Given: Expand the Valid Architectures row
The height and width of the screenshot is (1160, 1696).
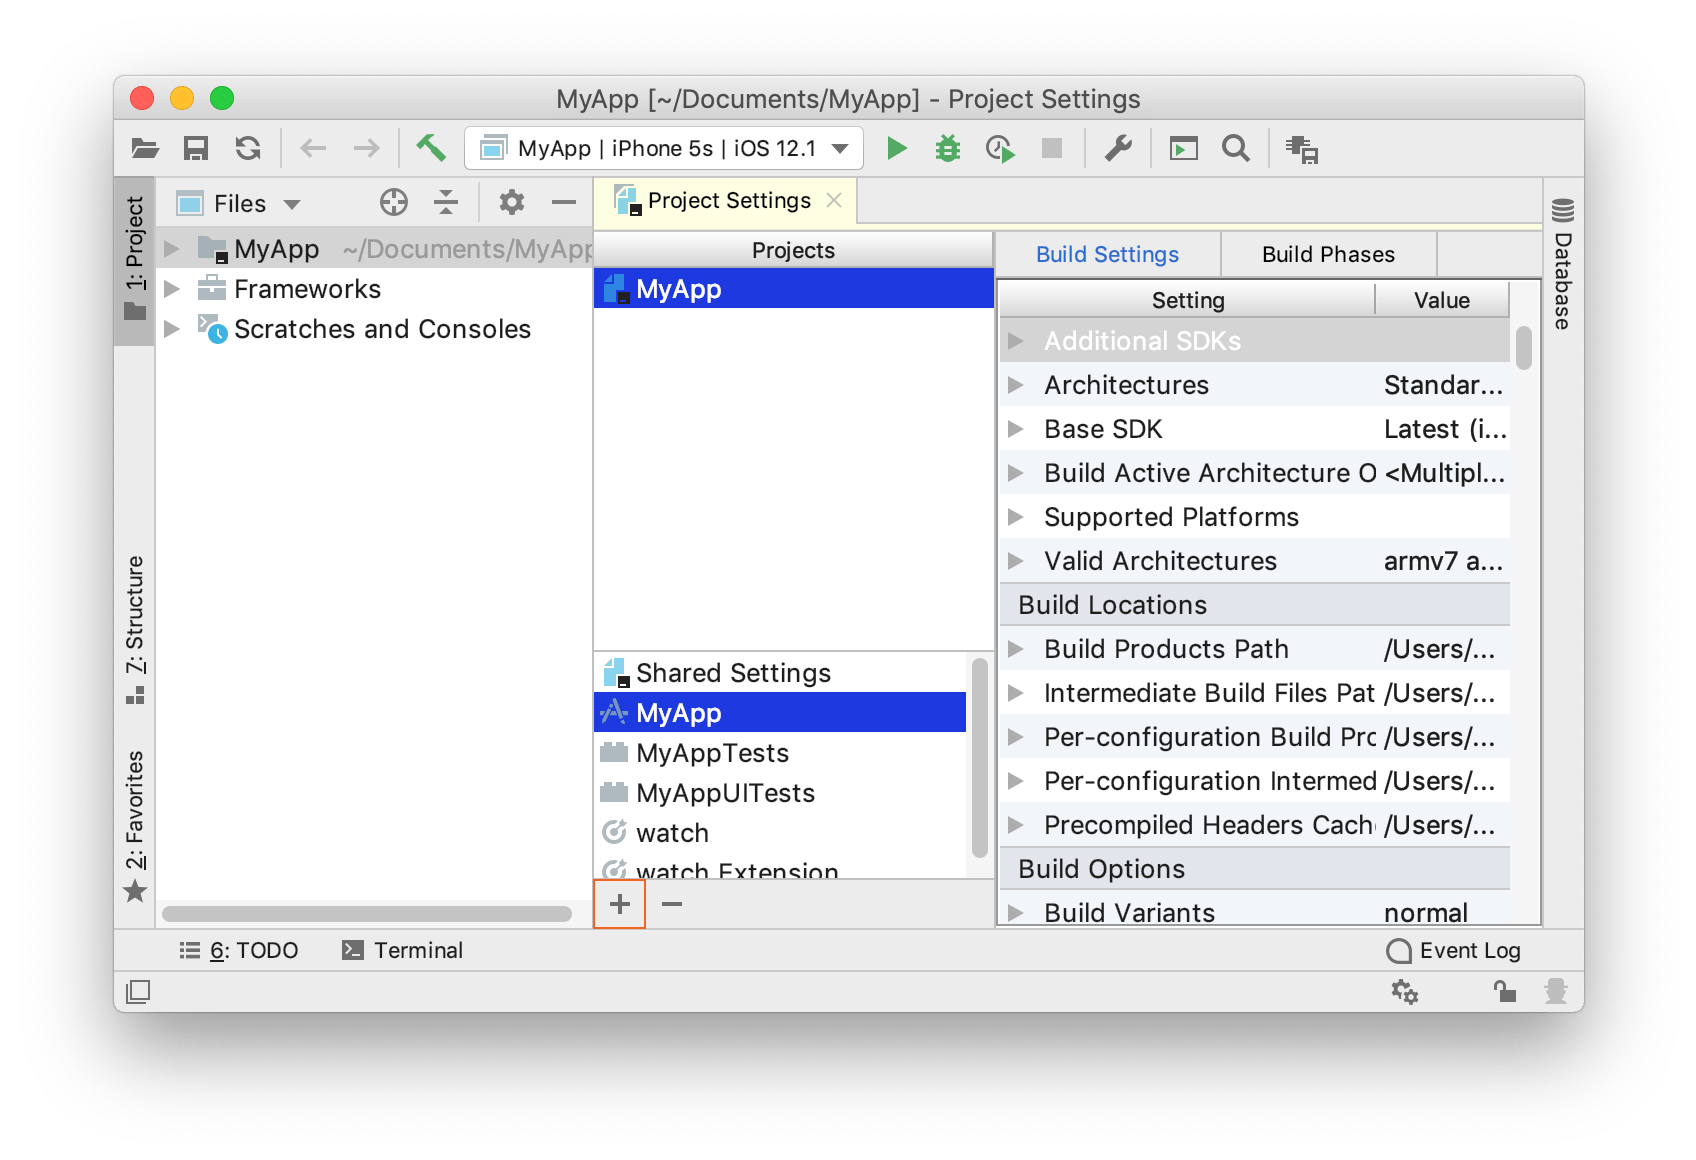Looking at the screenshot, I should pyautogui.click(x=1016, y=561).
